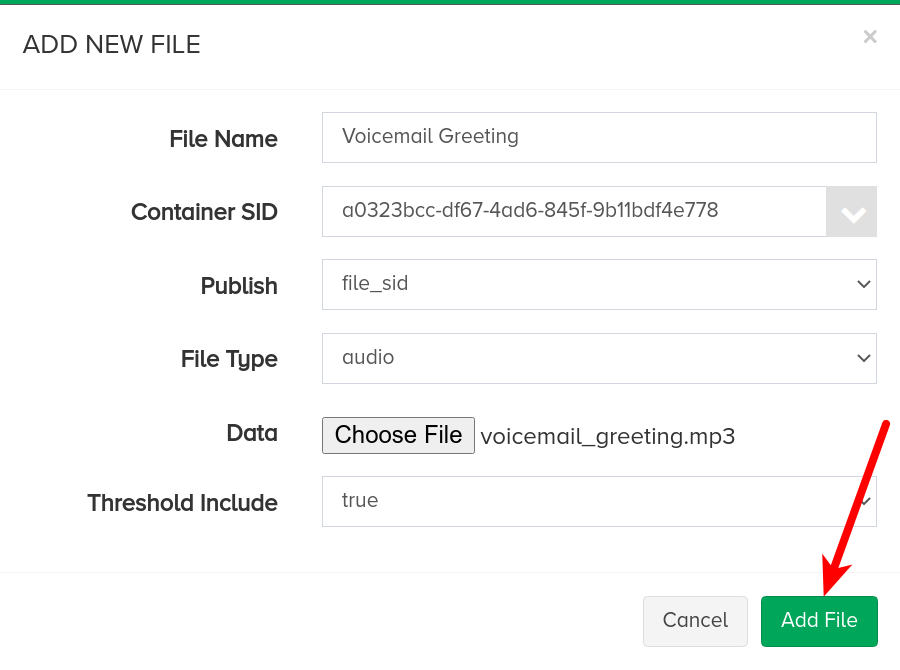Close the Add New File dialog
This screenshot has width=900, height=670.
(870, 37)
